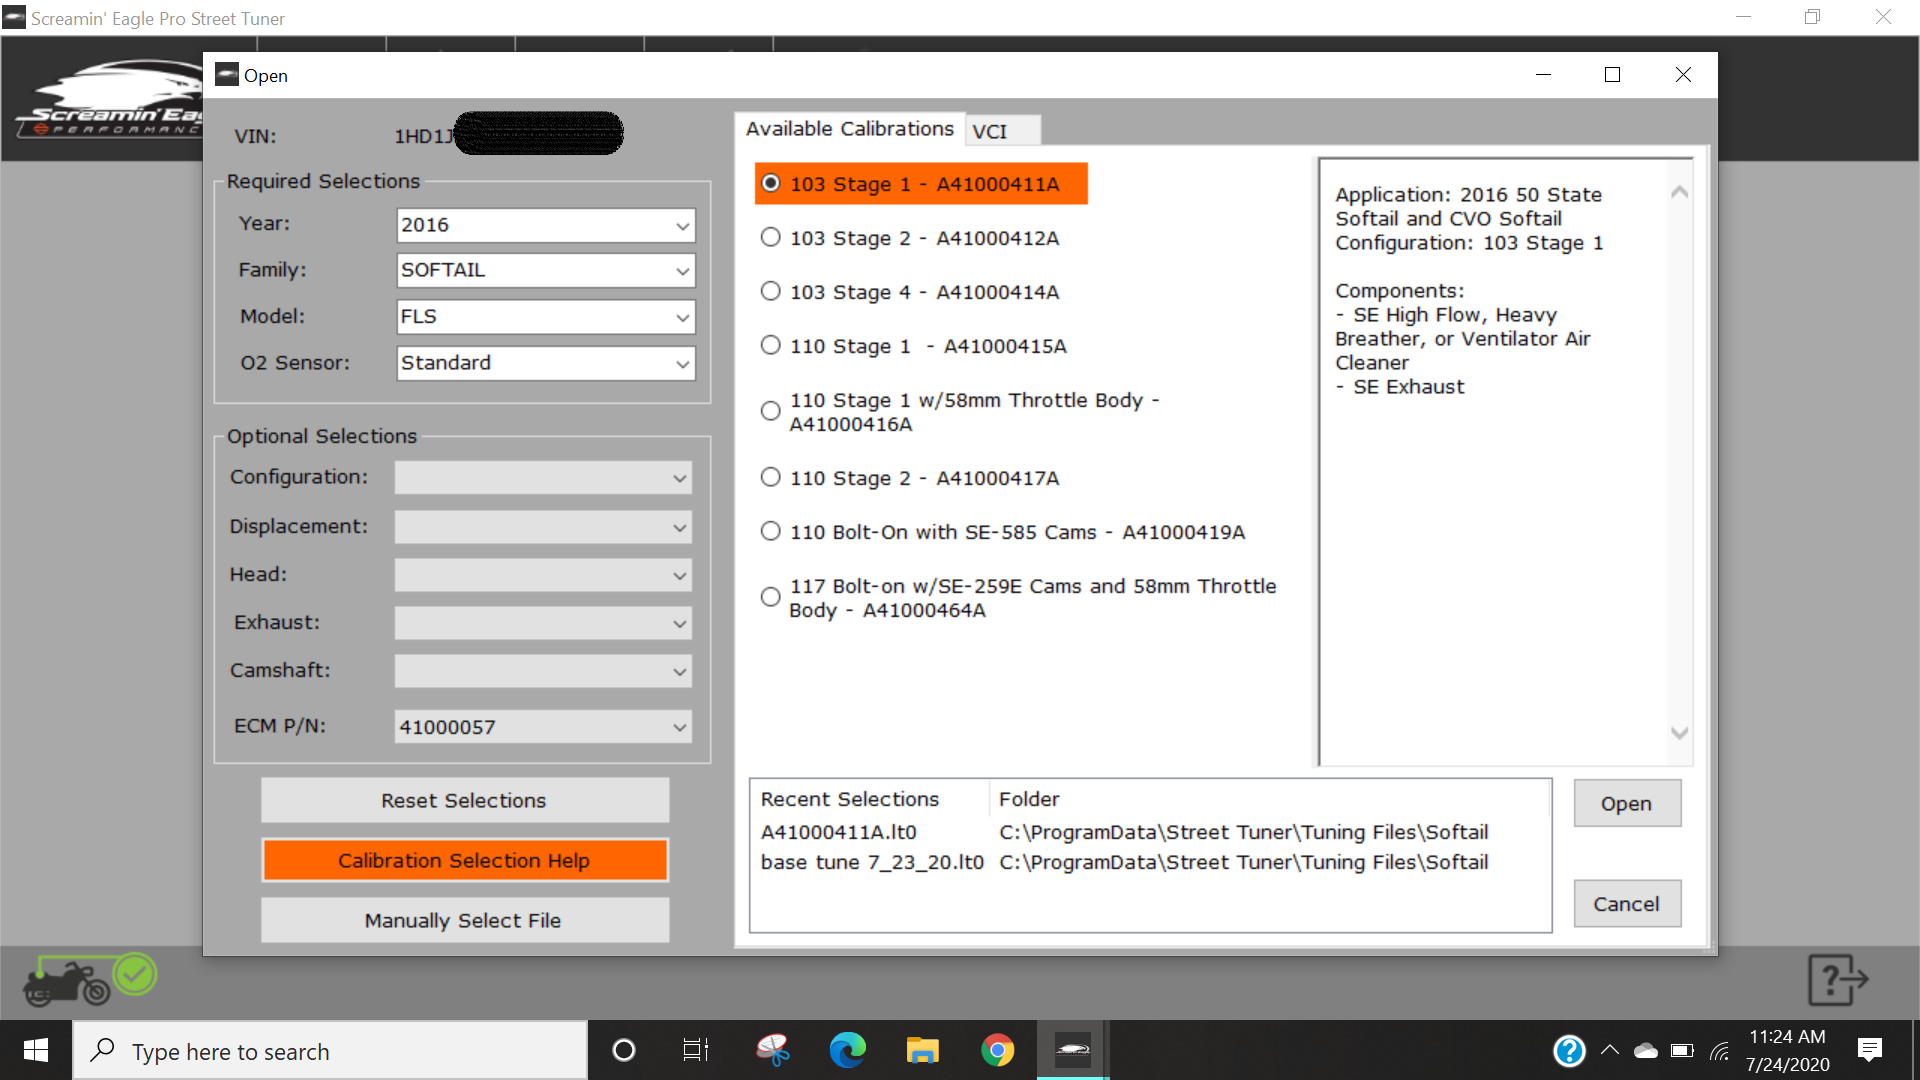Click the Street Tuner taskbar icon
The width and height of the screenshot is (1920, 1080).
point(1073,1050)
